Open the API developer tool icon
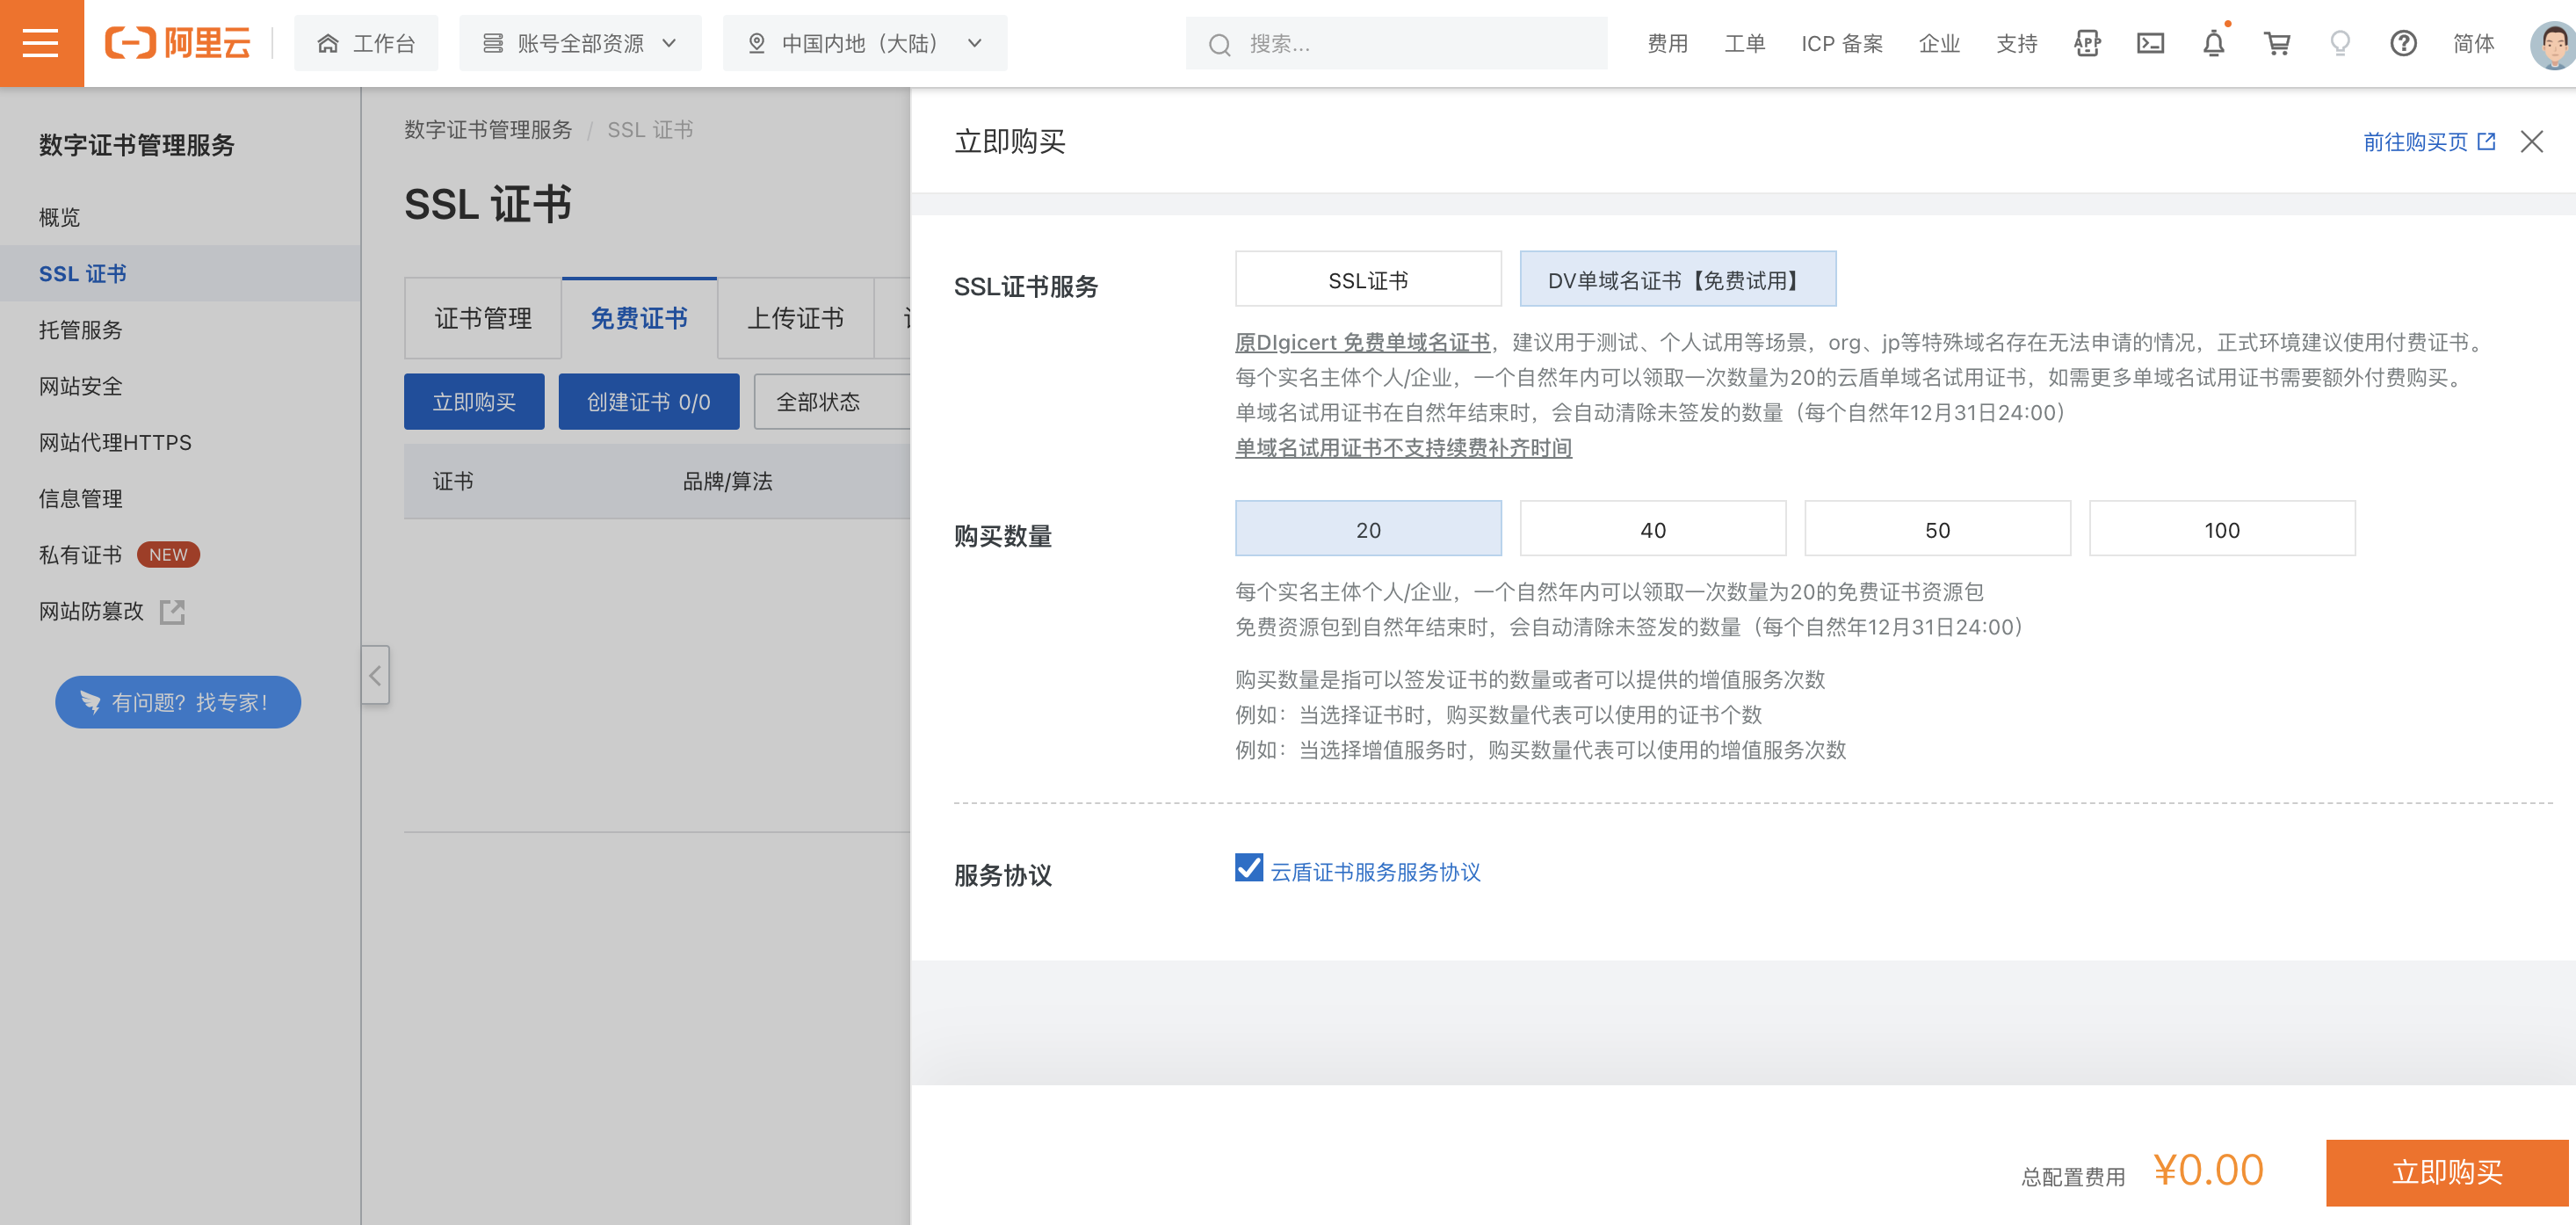The image size is (2576, 1225). coord(2087,43)
